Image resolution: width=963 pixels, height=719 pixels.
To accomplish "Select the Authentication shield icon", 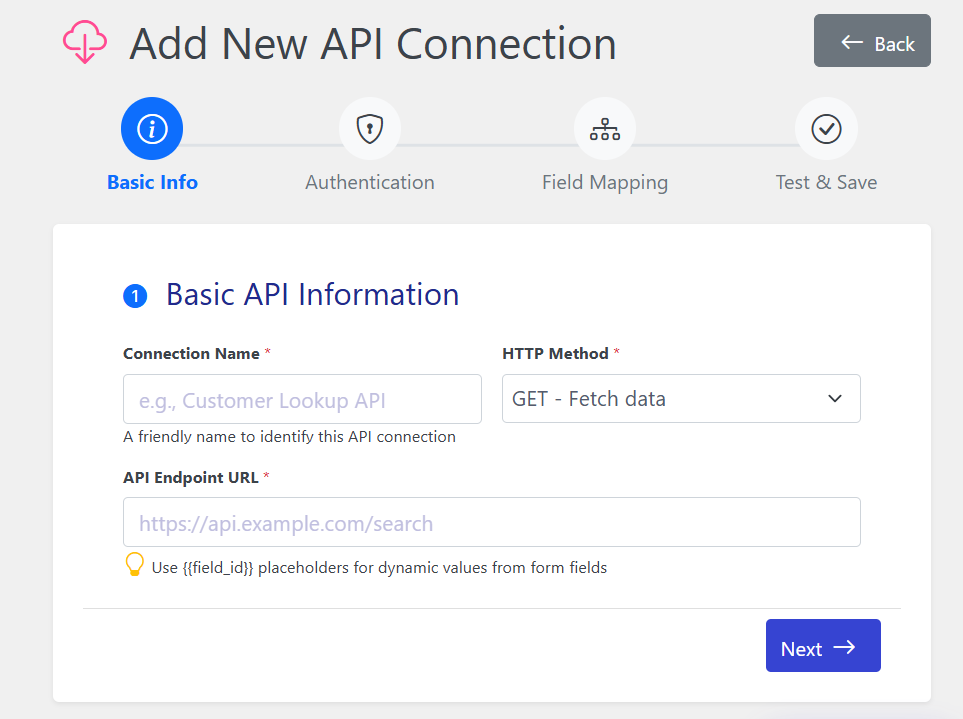I will pos(370,128).
